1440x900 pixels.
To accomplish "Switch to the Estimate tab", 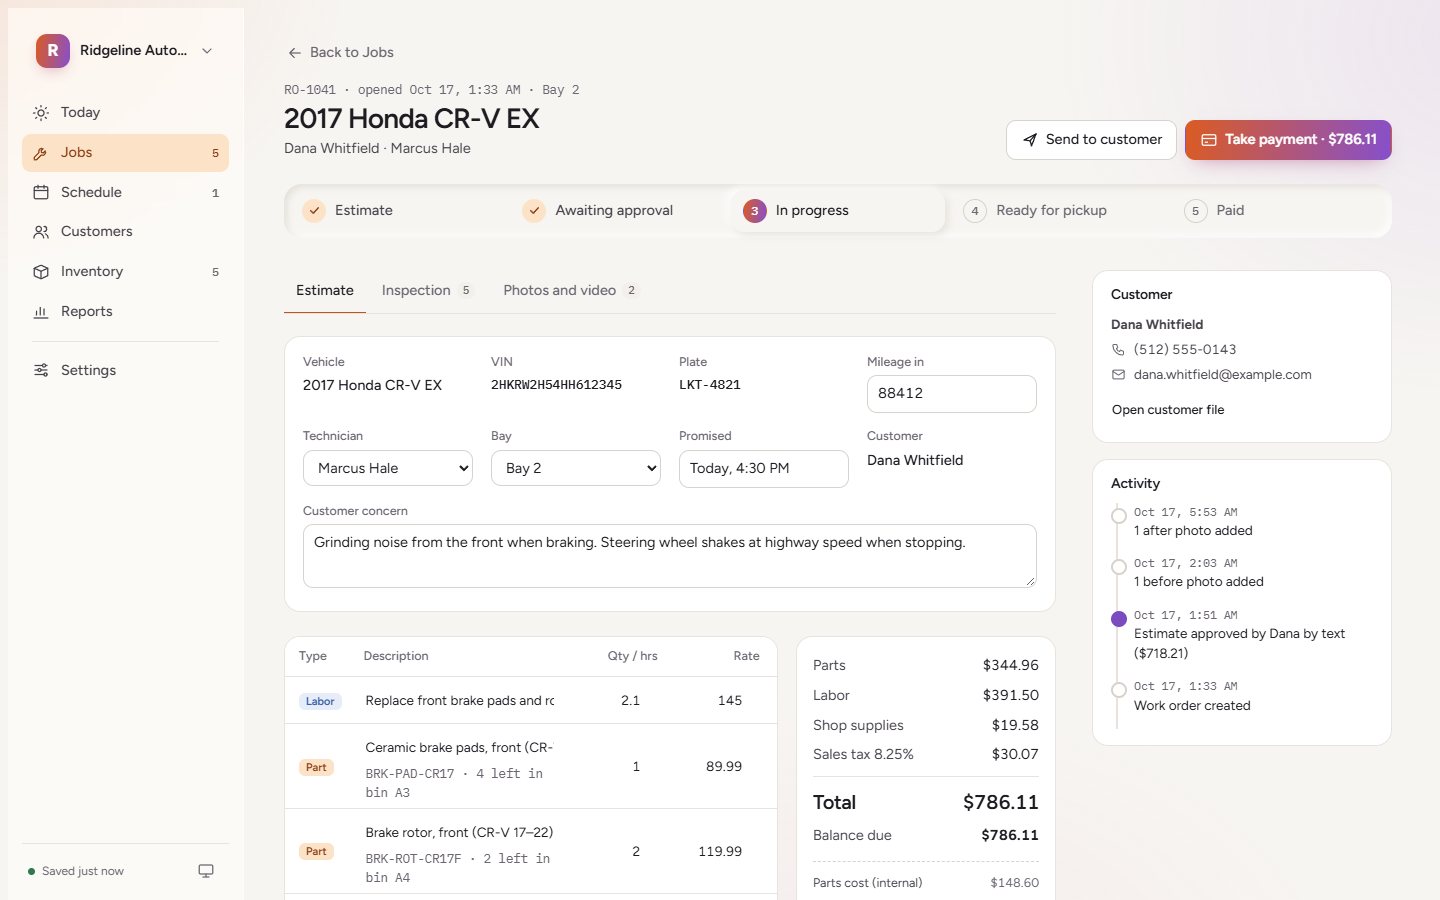I will [x=325, y=291].
